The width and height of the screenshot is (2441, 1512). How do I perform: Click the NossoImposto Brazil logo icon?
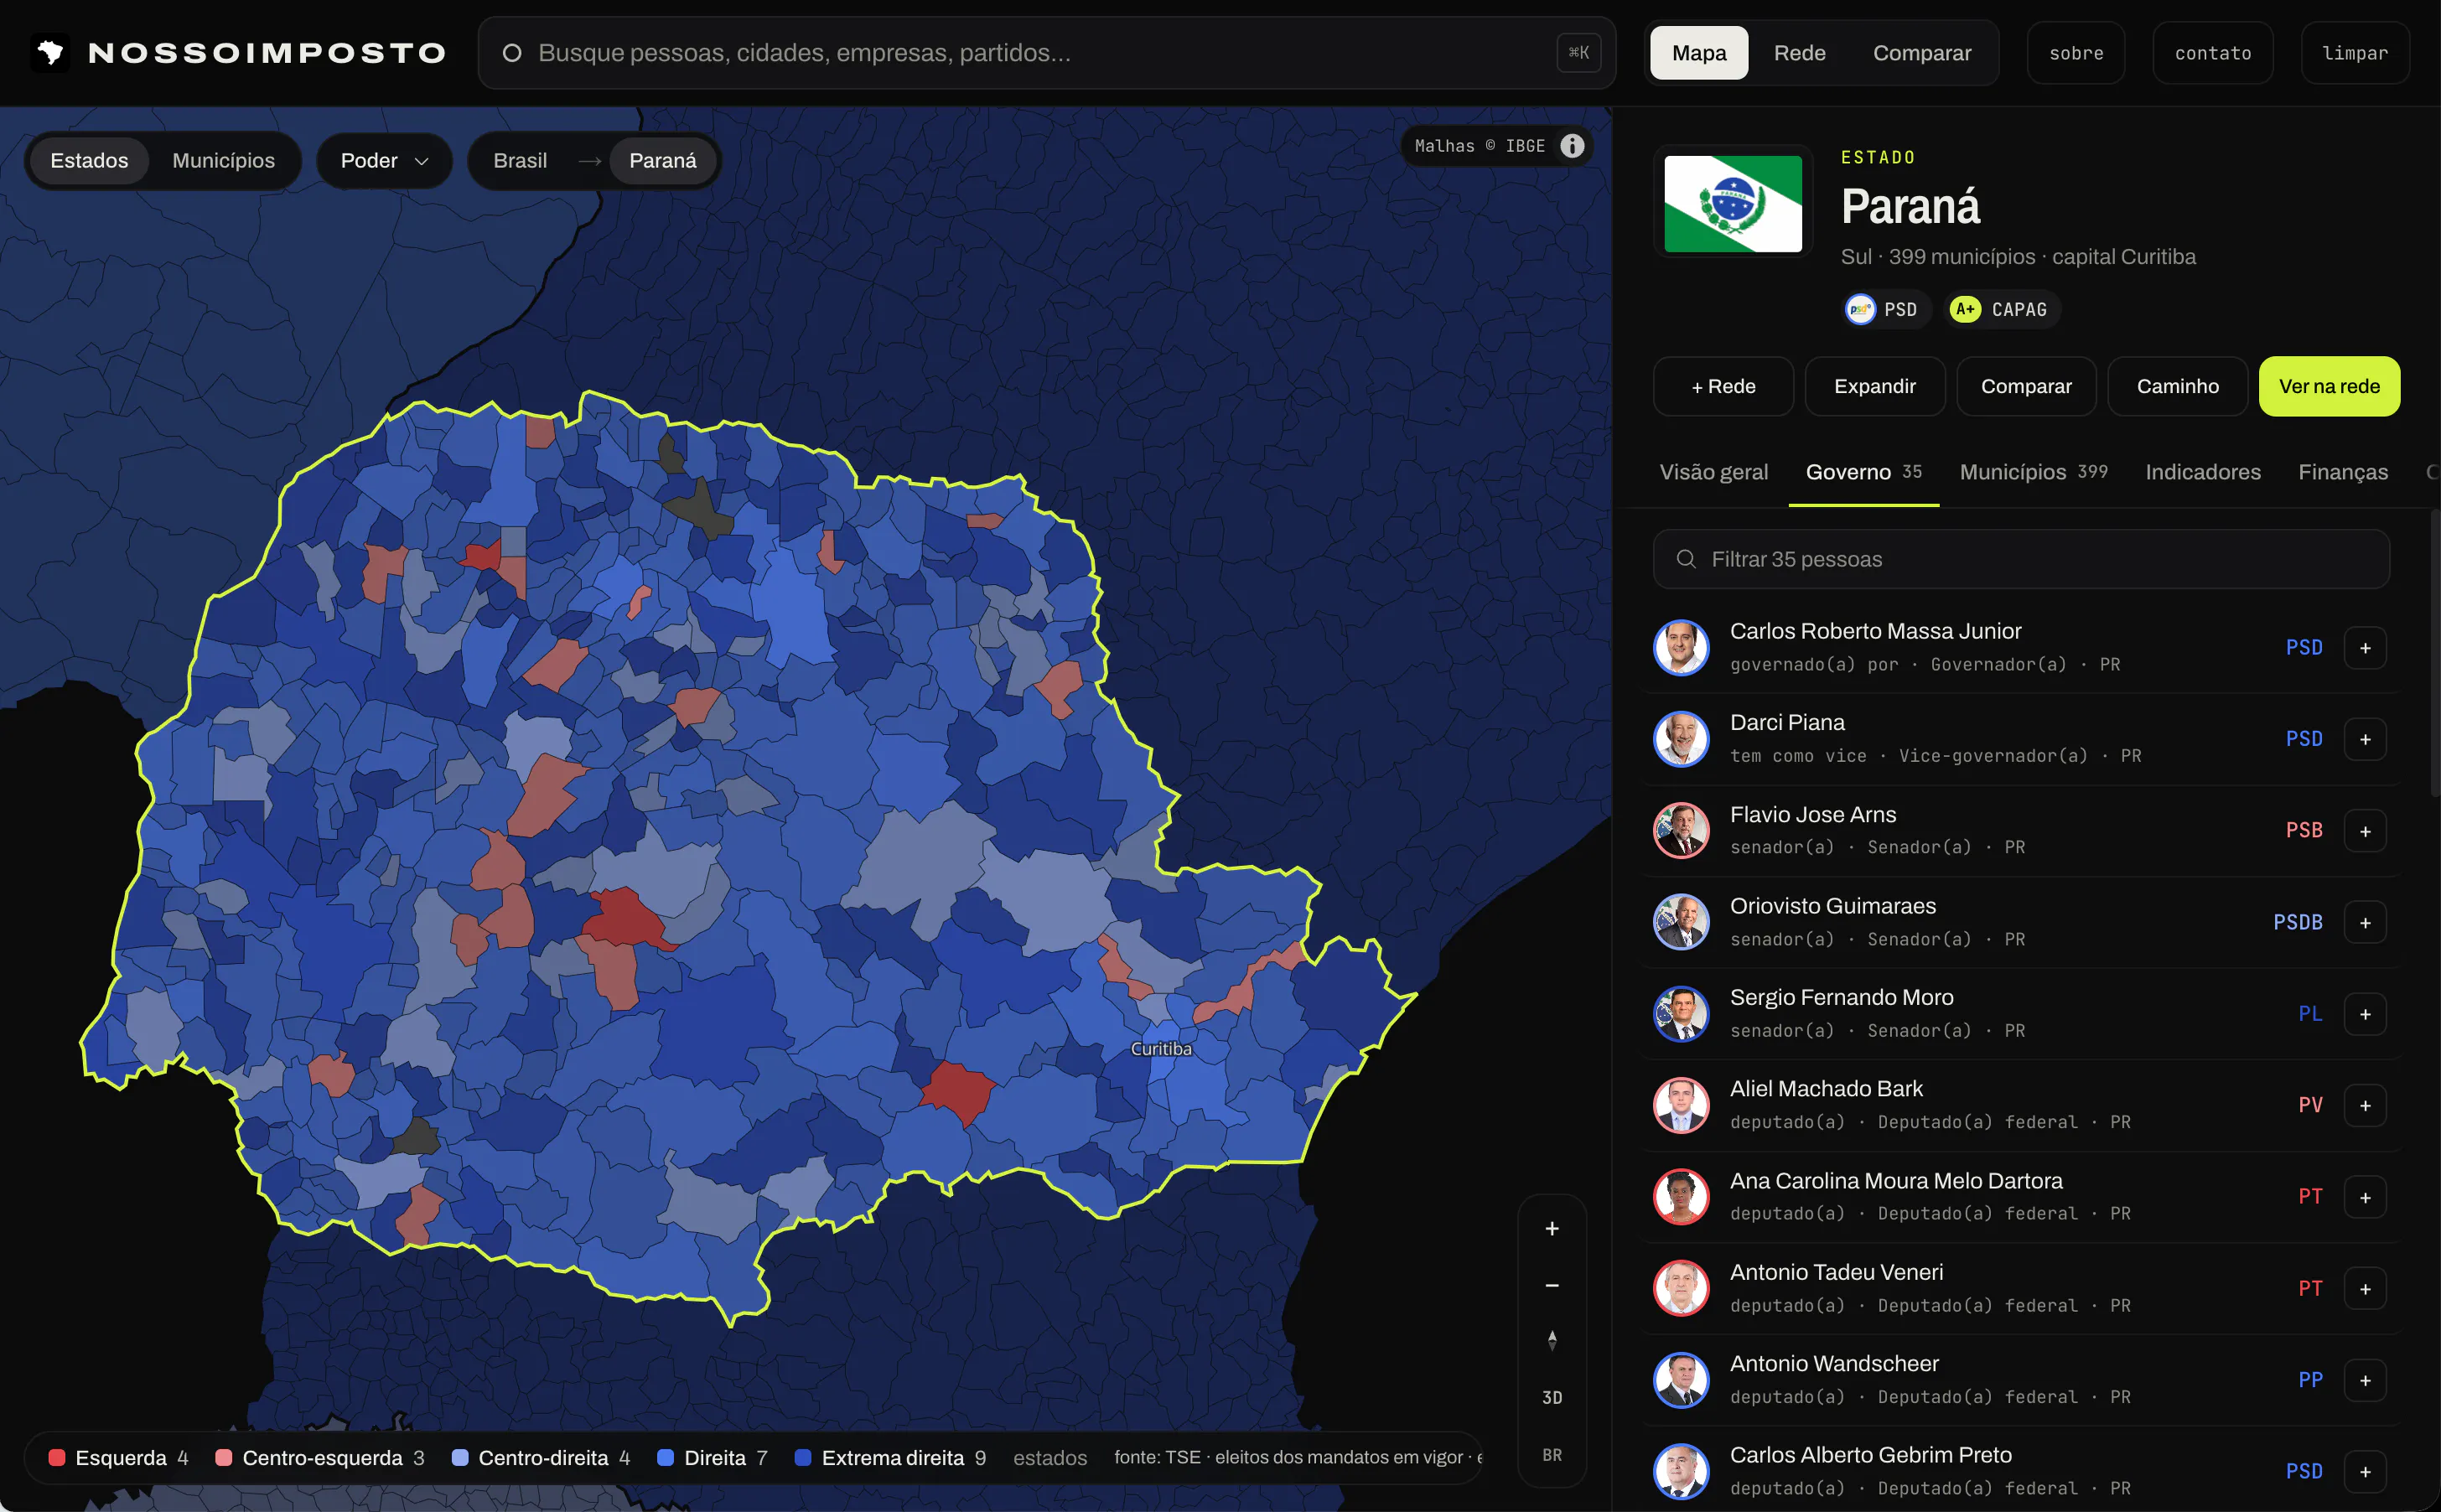(x=50, y=53)
